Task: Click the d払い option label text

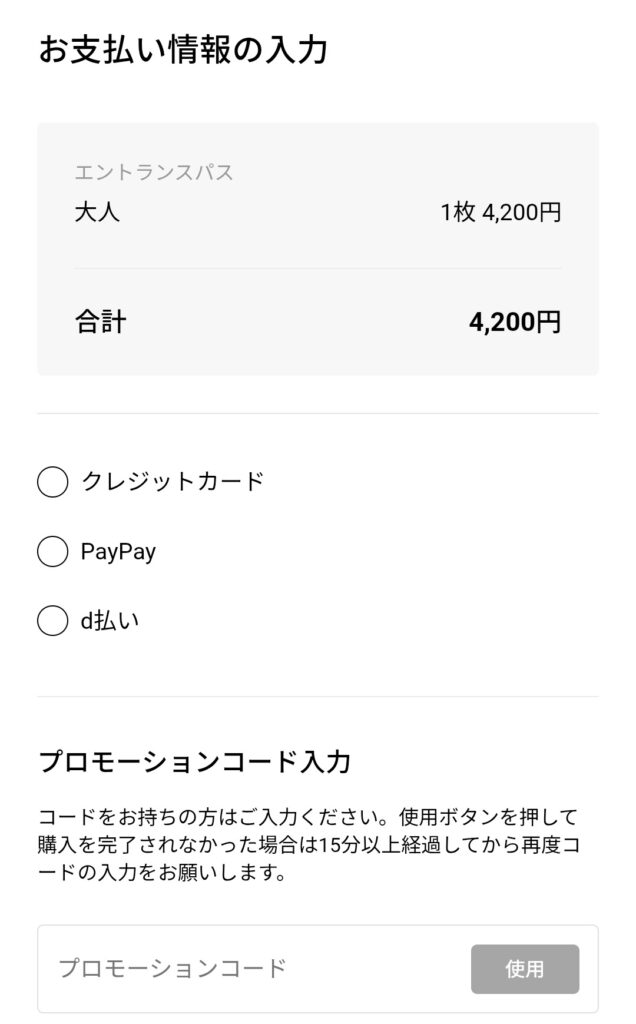Action: coord(109,621)
